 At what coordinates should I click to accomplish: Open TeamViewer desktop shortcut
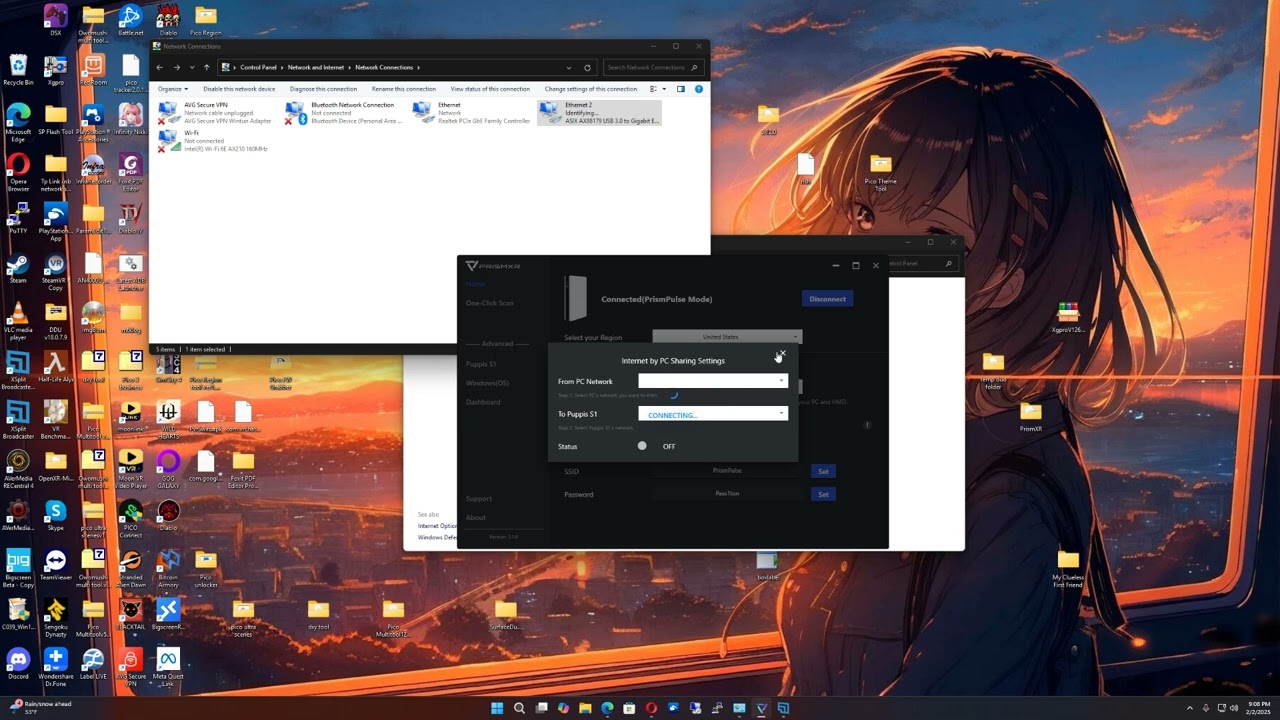[x=55, y=565]
